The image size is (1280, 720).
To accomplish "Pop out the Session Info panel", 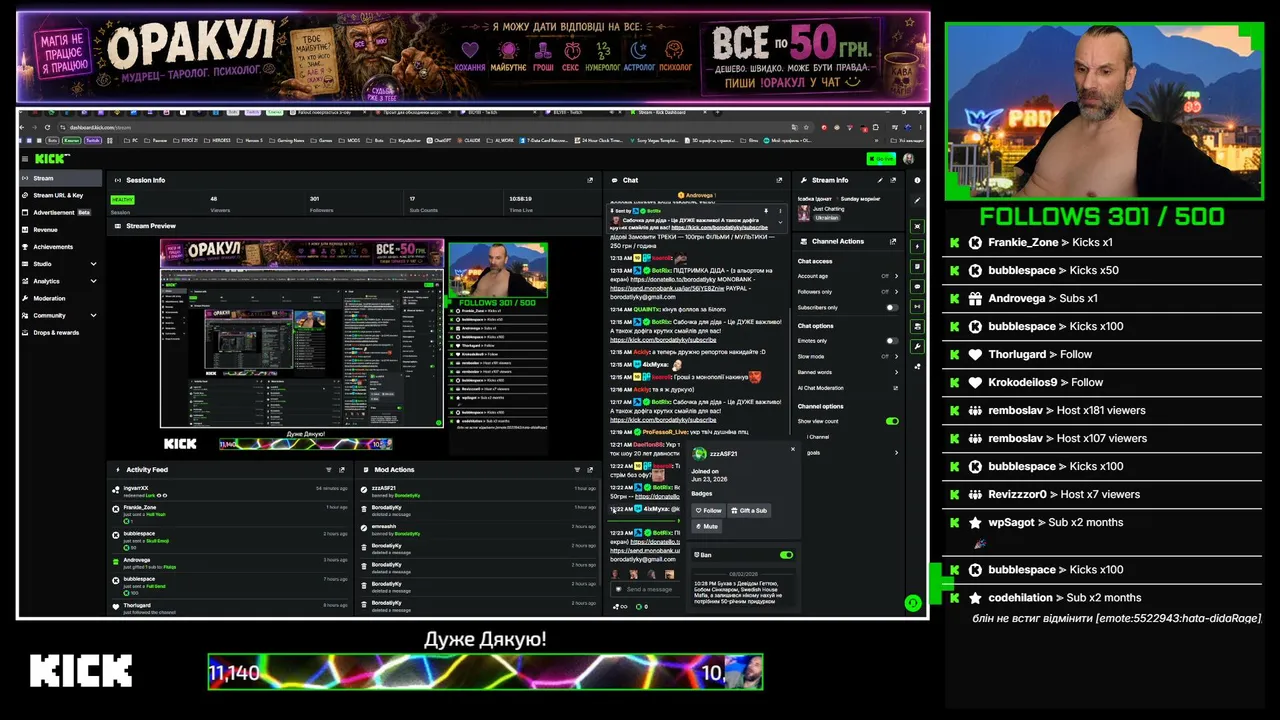I will pos(590,180).
